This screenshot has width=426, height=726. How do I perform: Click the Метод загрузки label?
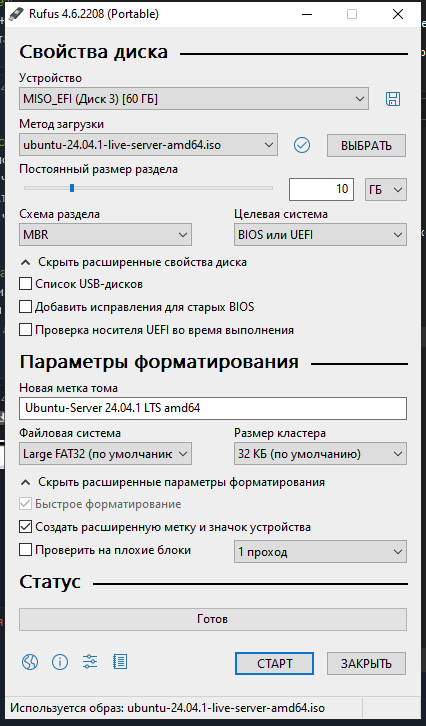[62, 124]
